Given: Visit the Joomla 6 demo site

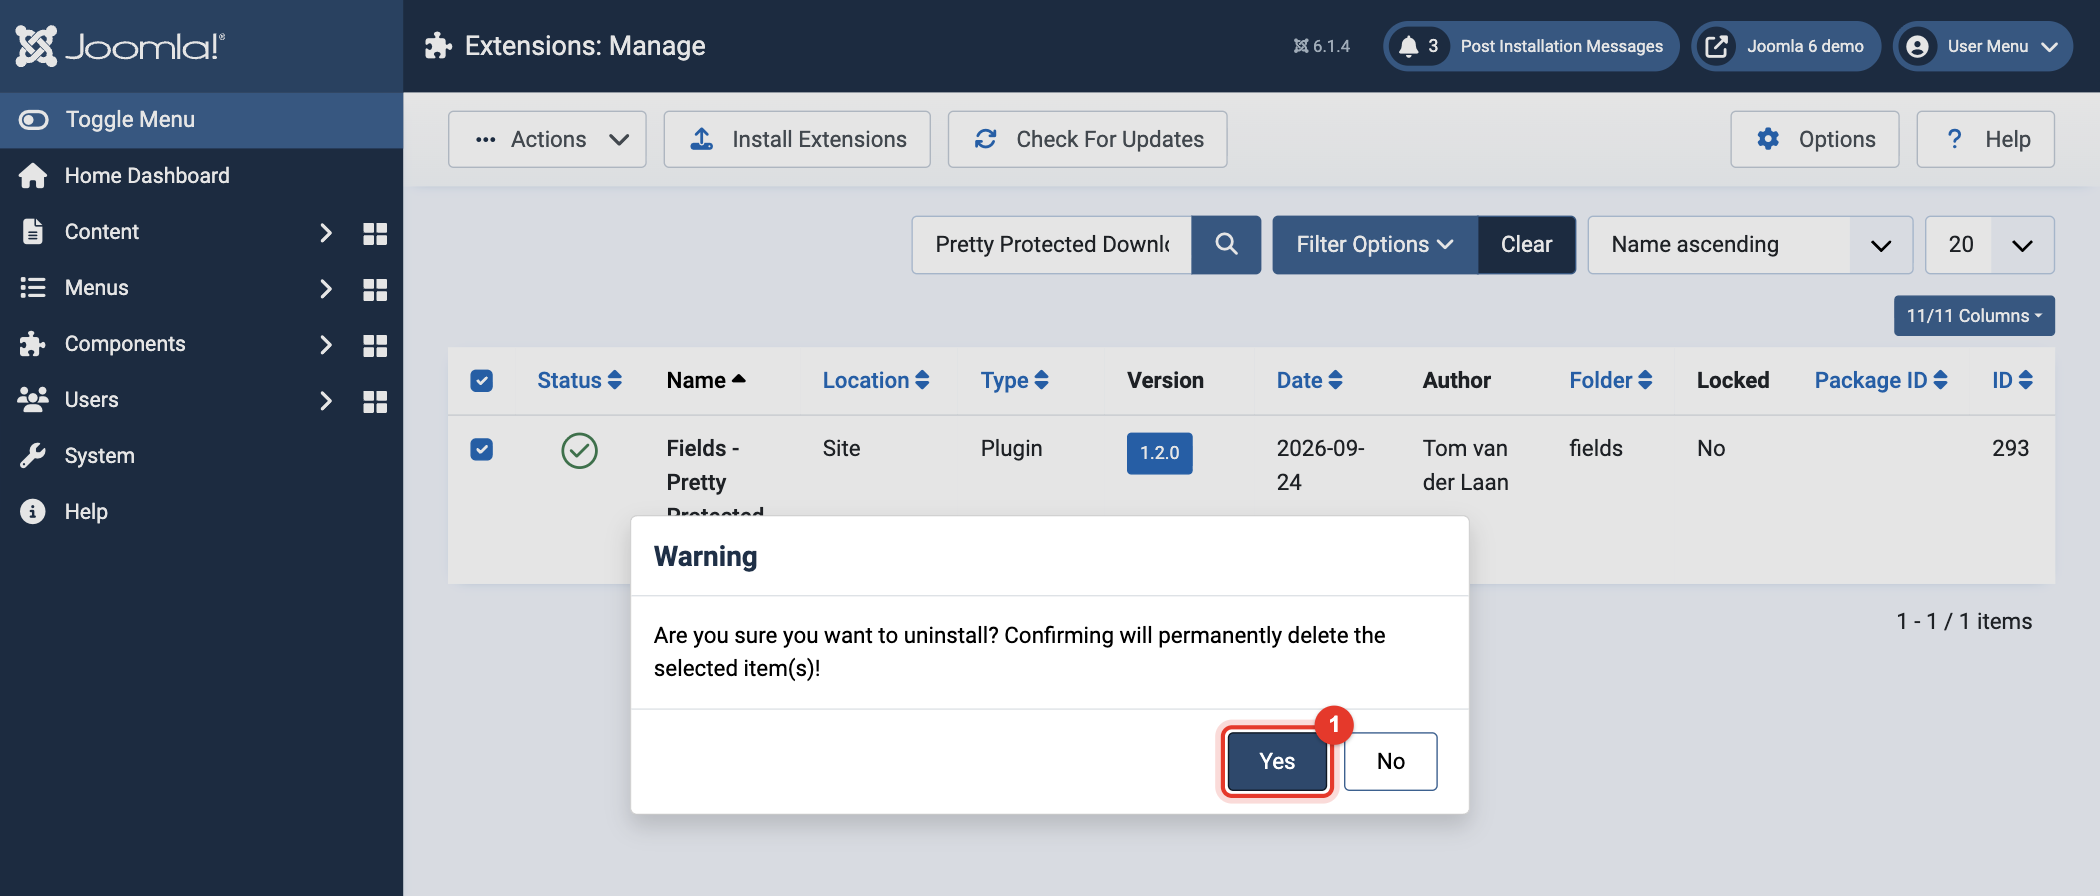Looking at the screenshot, I should click(x=1786, y=46).
